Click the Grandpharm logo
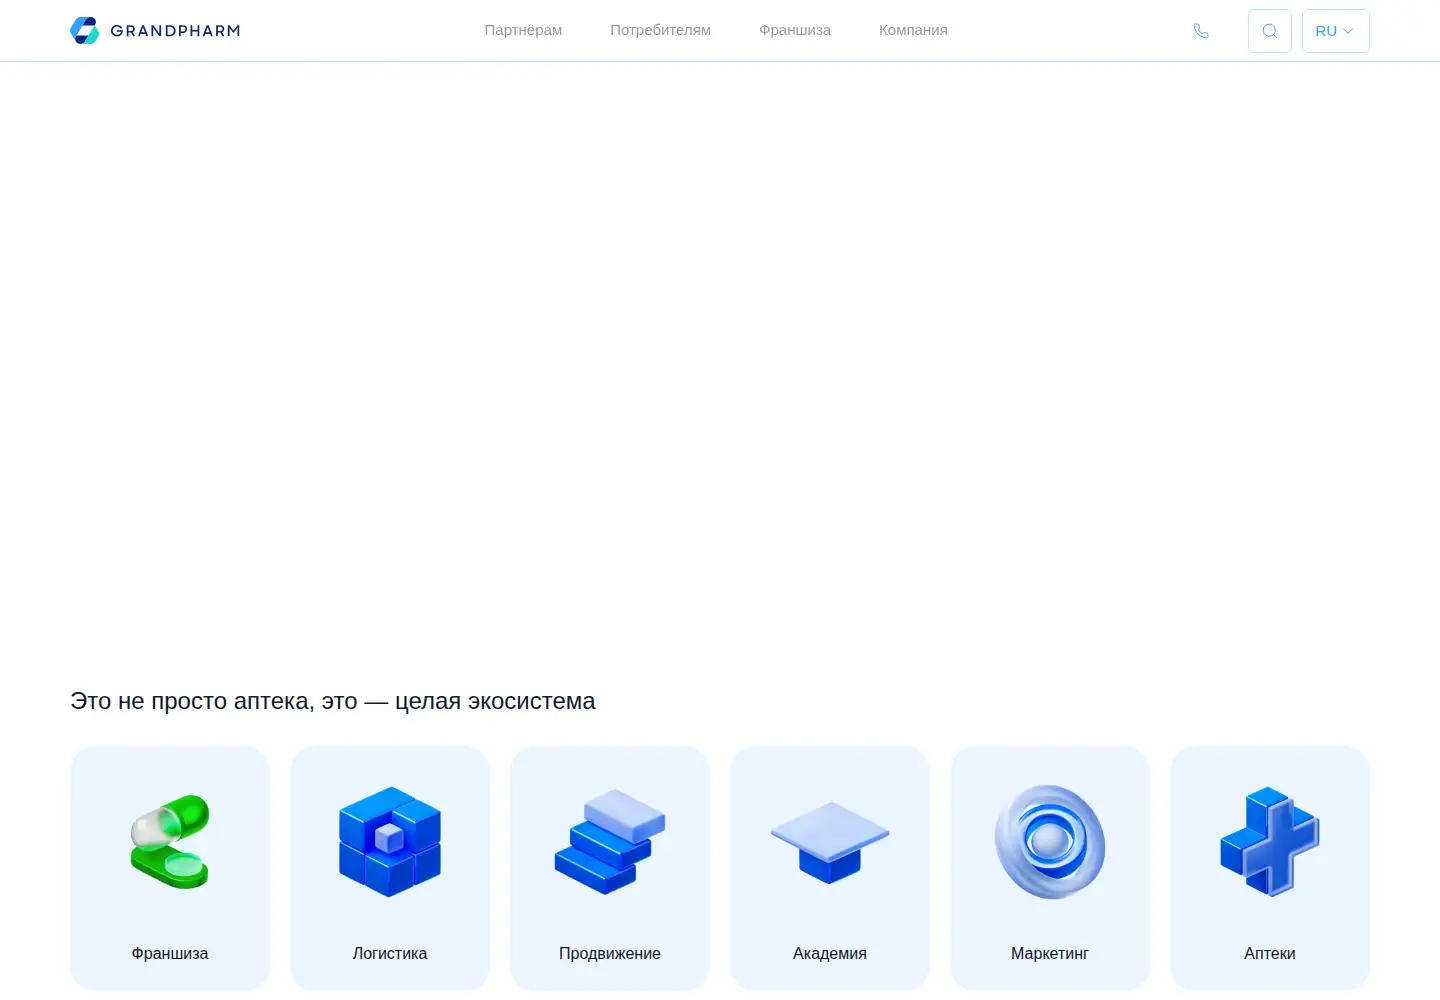This screenshot has width=1440, height=1000. [155, 31]
